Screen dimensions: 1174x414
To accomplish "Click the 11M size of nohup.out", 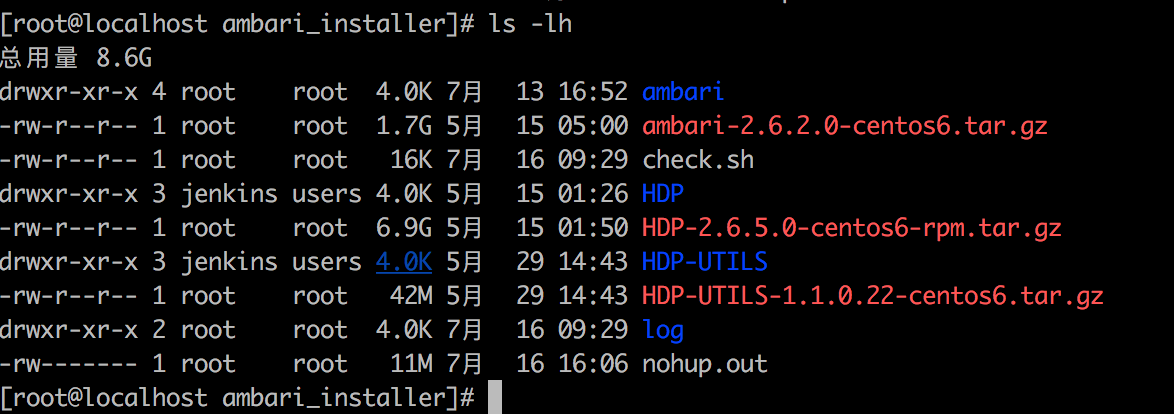I will [x=411, y=364].
